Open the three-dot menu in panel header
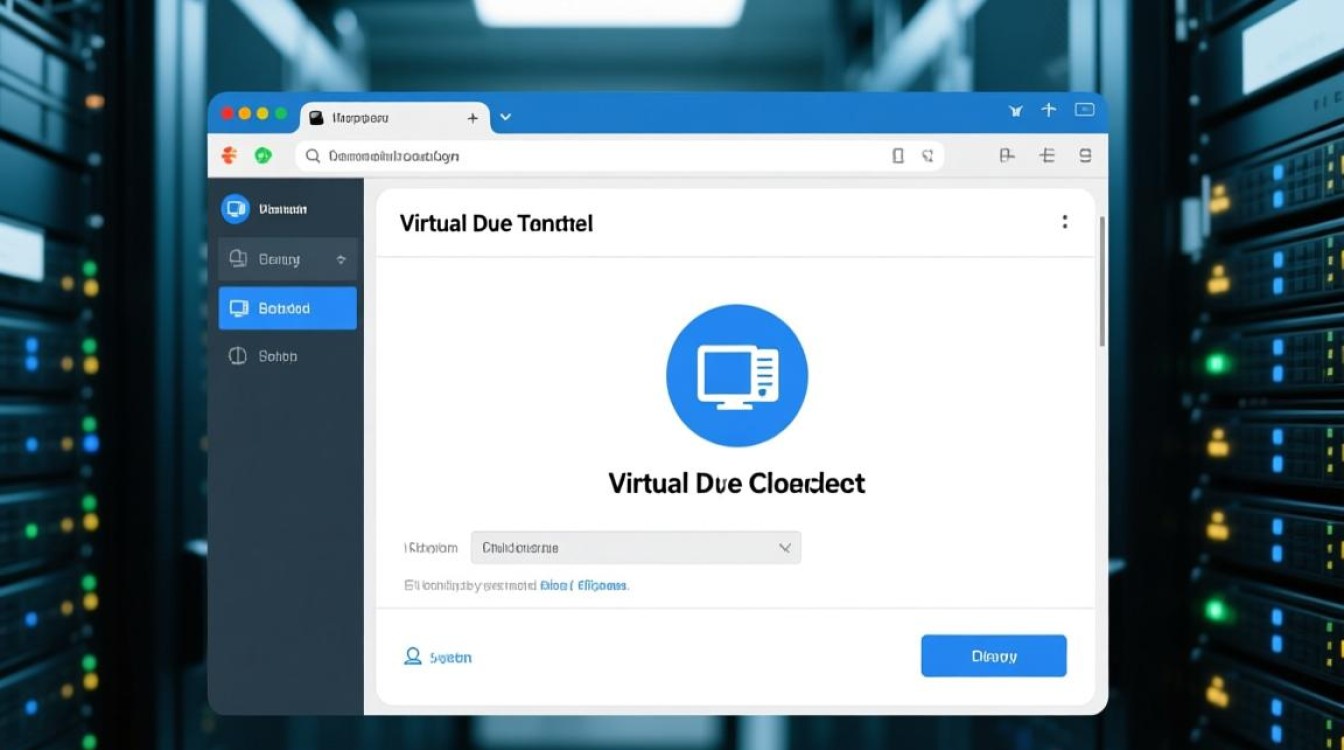 (1065, 222)
